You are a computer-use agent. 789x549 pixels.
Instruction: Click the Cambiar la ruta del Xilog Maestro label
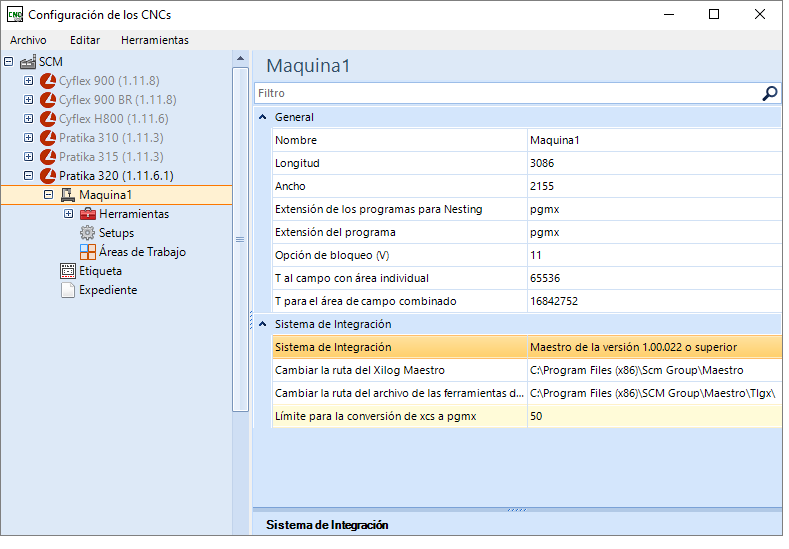360,371
